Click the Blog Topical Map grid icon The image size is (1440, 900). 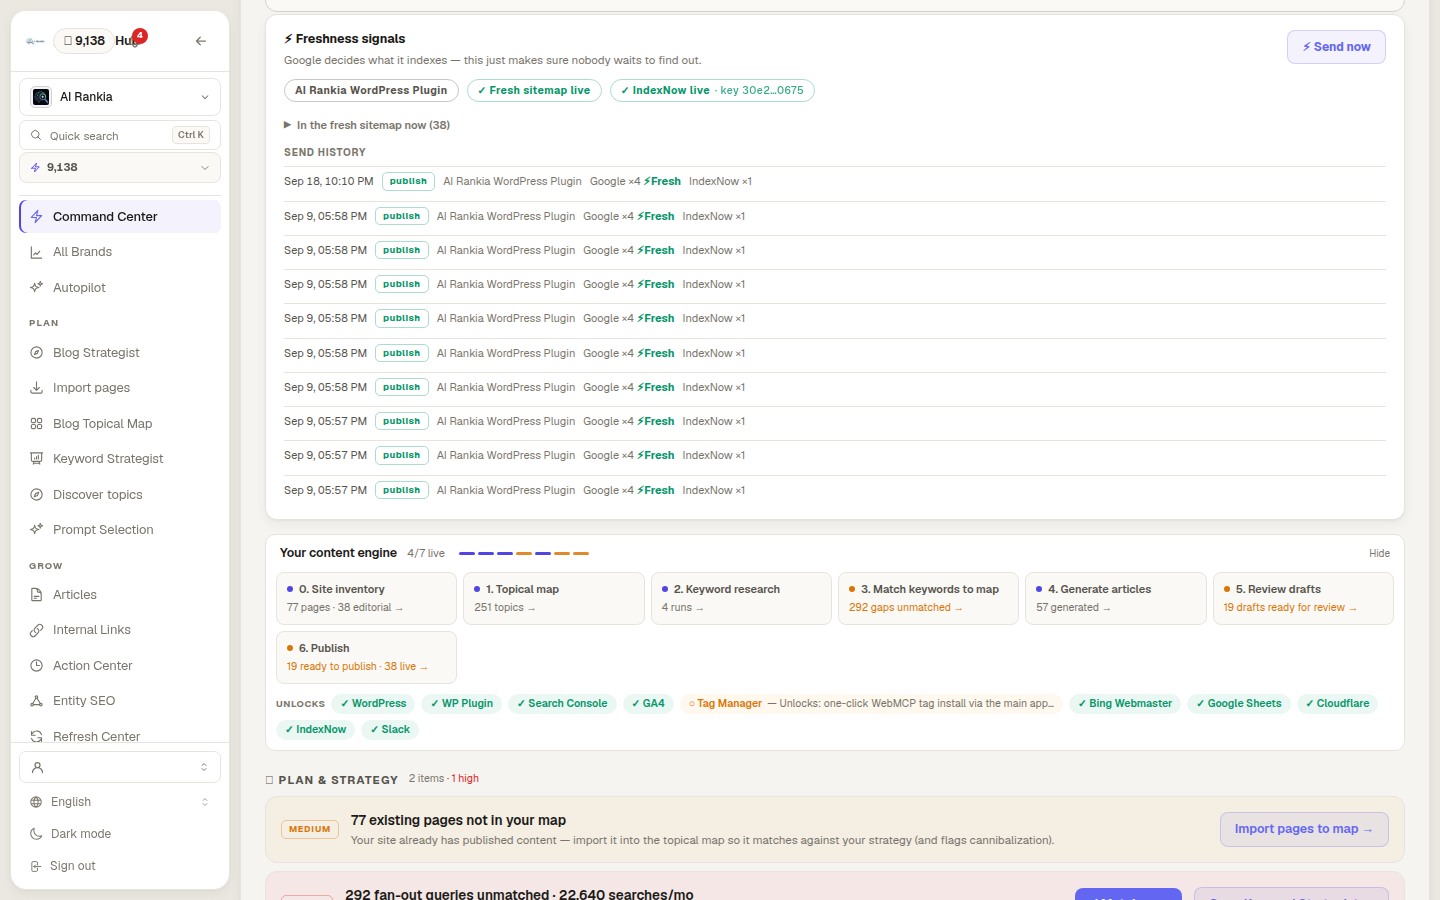point(36,424)
